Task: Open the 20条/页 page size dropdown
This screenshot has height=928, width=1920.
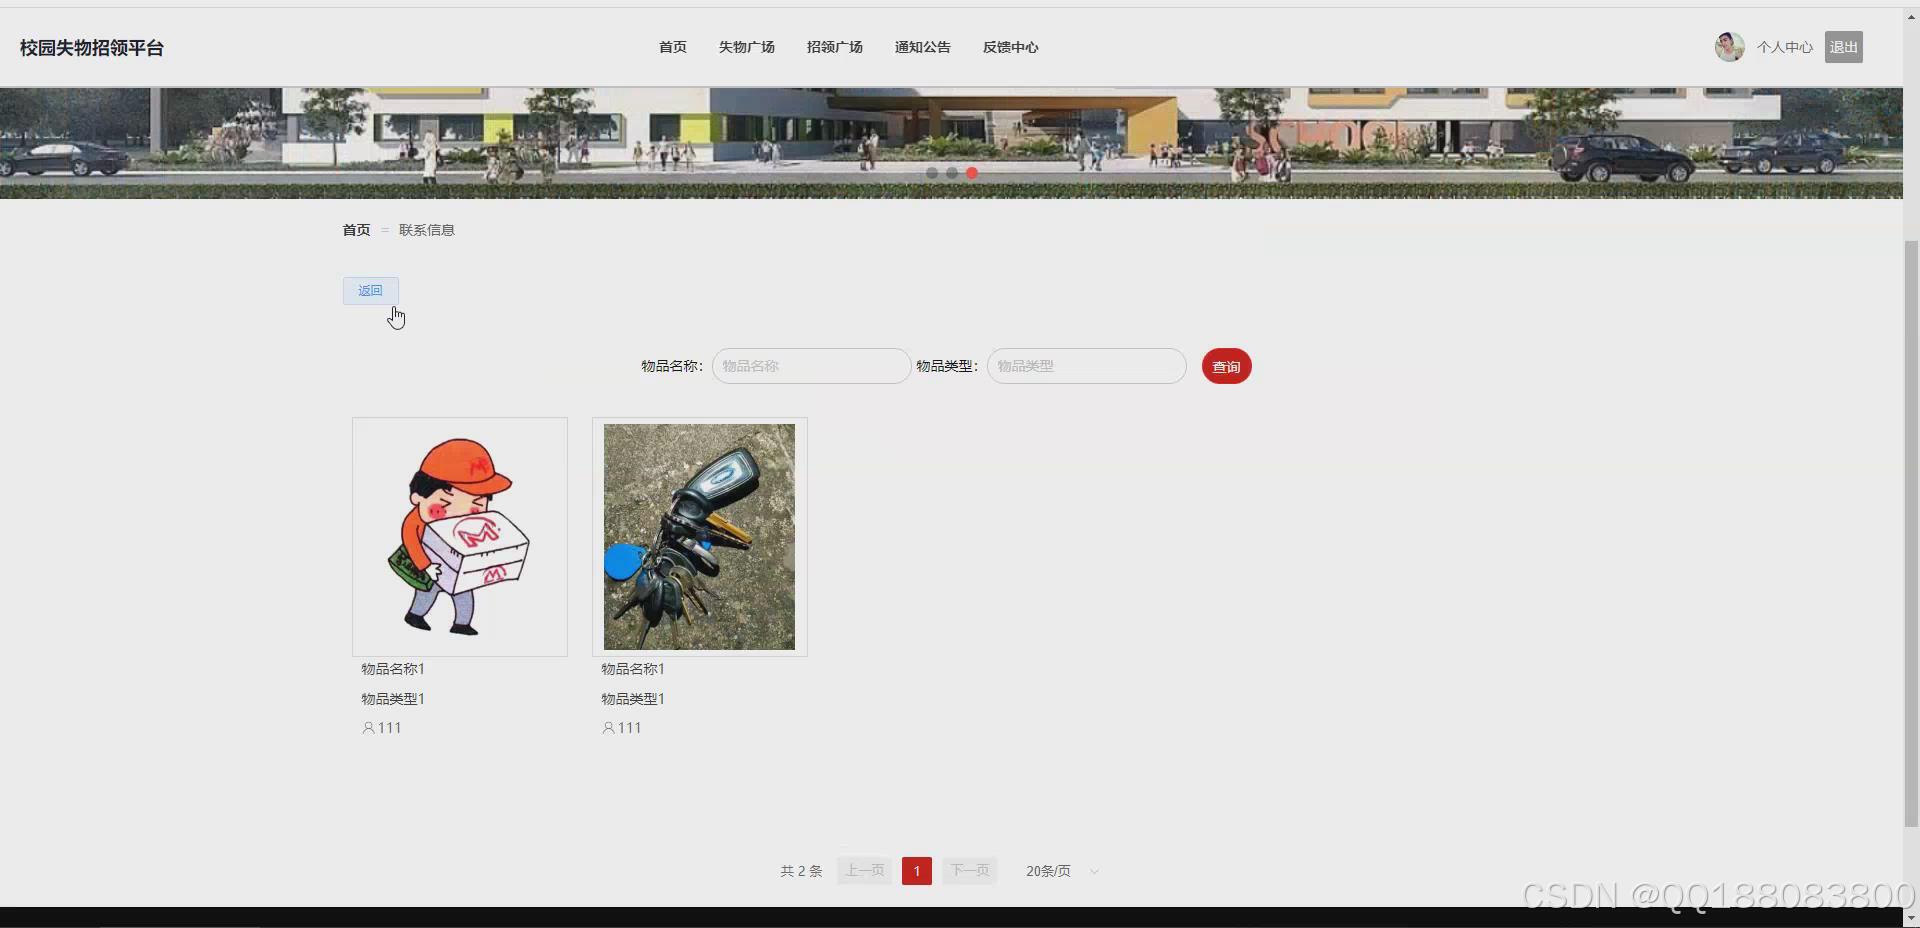Action: point(1050,871)
